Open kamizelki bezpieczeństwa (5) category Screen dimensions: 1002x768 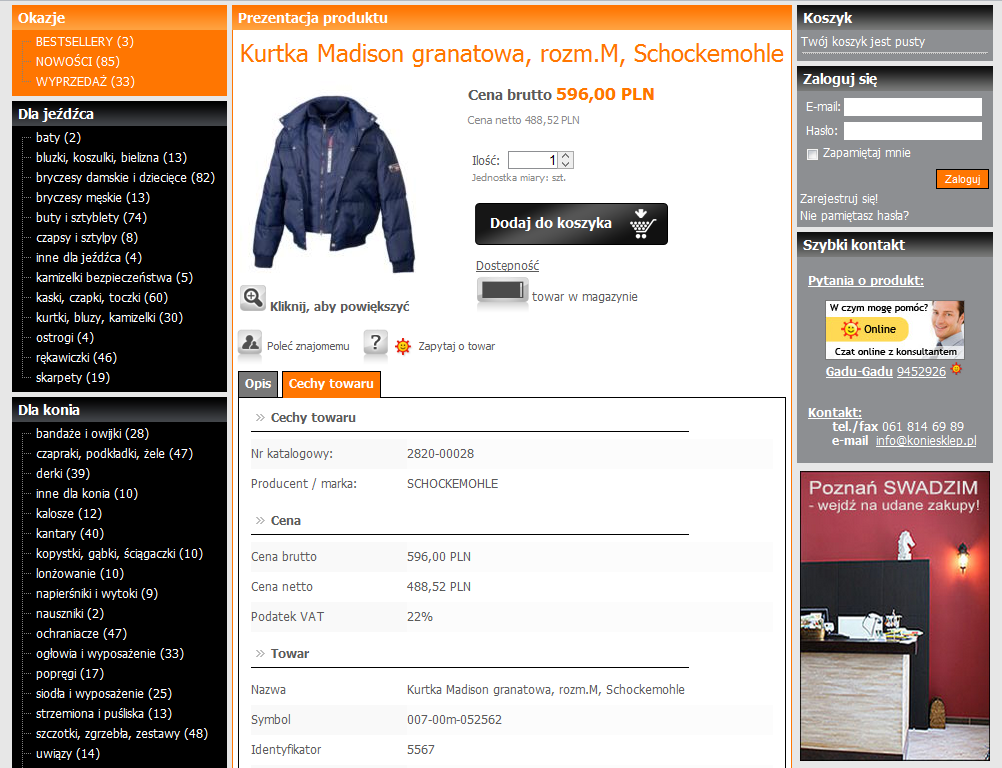pos(114,277)
